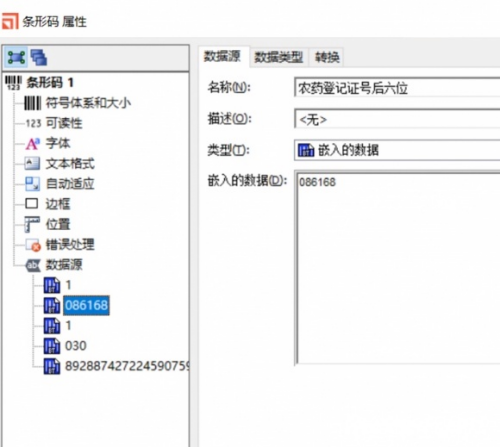Screen dimensions: 500x447
Task: Select 错误处理 in the property tree
Action: [x=70, y=245]
